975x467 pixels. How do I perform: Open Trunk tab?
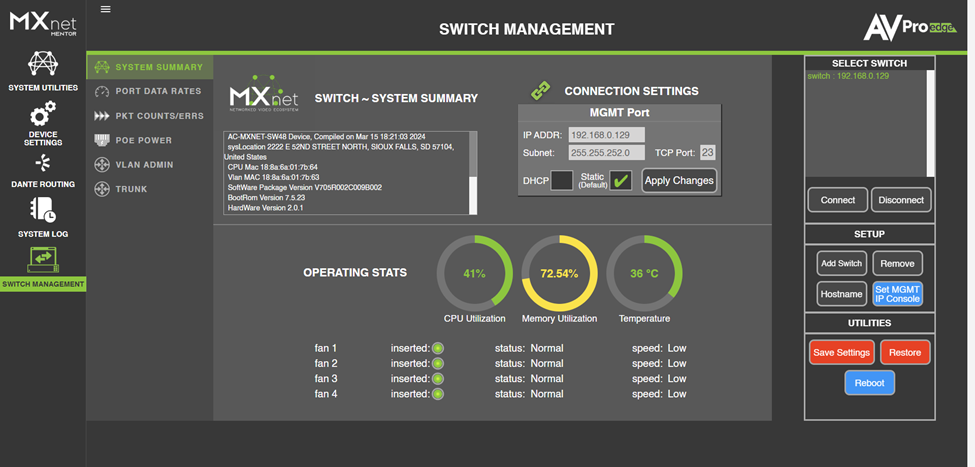tap(150, 189)
